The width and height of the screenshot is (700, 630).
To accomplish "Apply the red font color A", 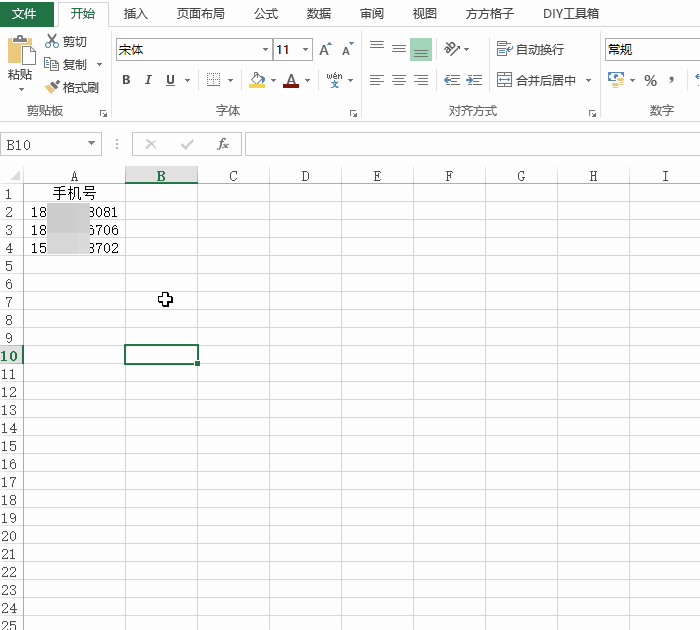I will [291, 80].
